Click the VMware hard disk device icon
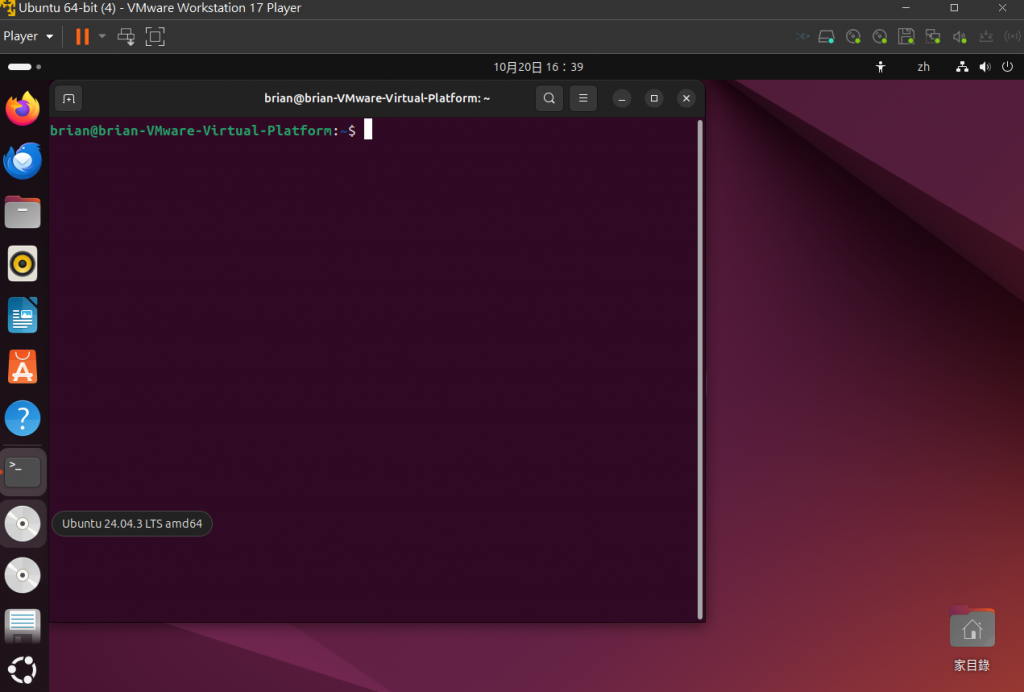Image resolution: width=1024 pixels, height=692 pixels. point(826,37)
